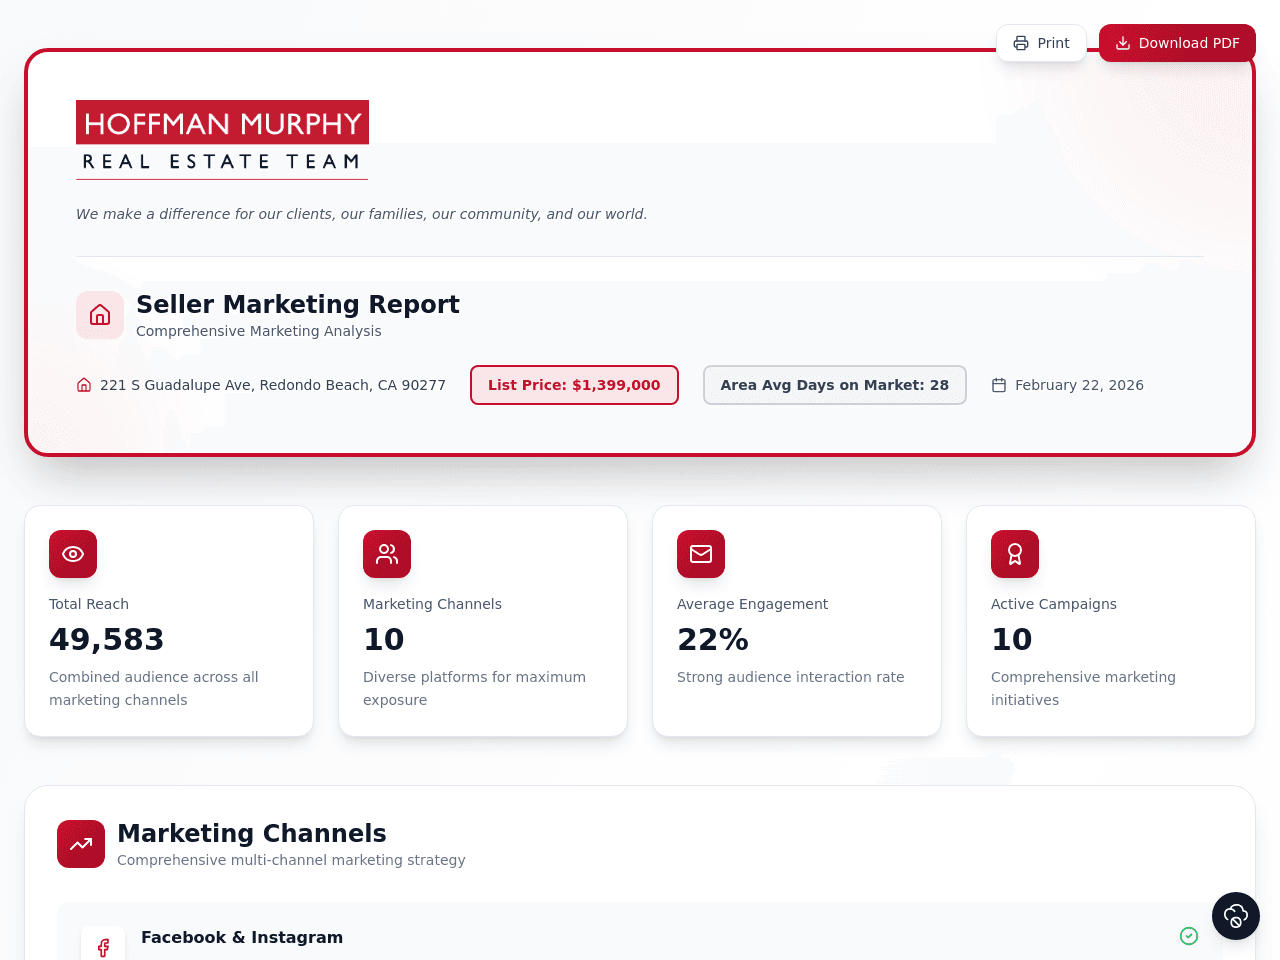Click the Average Engagement value 22%
The width and height of the screenshot is (1280, 960).
point(713,639)
